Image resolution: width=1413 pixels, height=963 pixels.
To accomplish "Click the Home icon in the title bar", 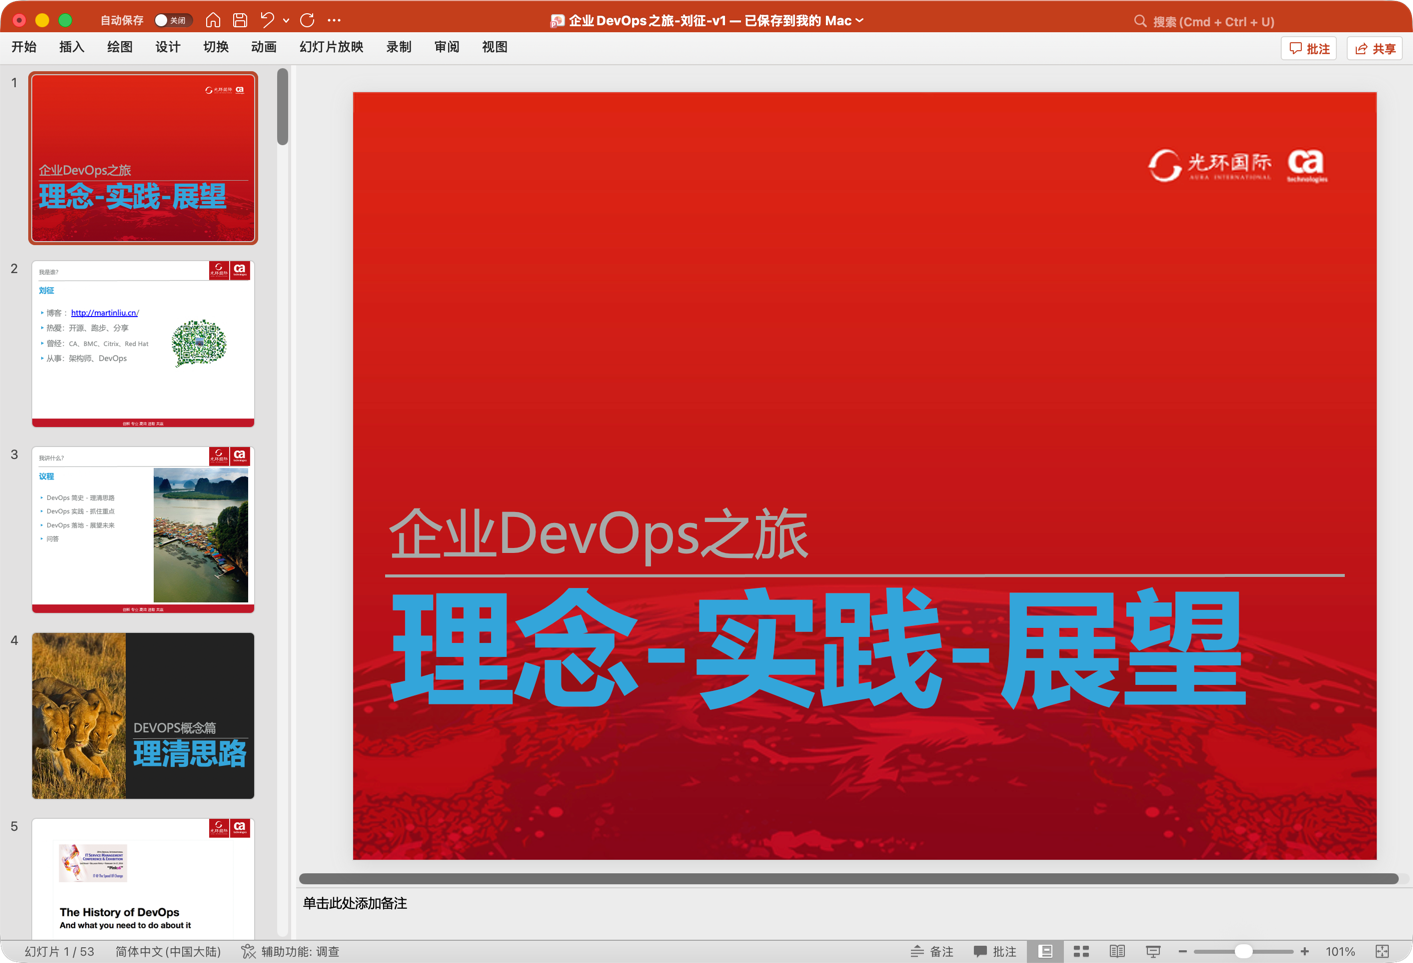I will coord(212,19).
